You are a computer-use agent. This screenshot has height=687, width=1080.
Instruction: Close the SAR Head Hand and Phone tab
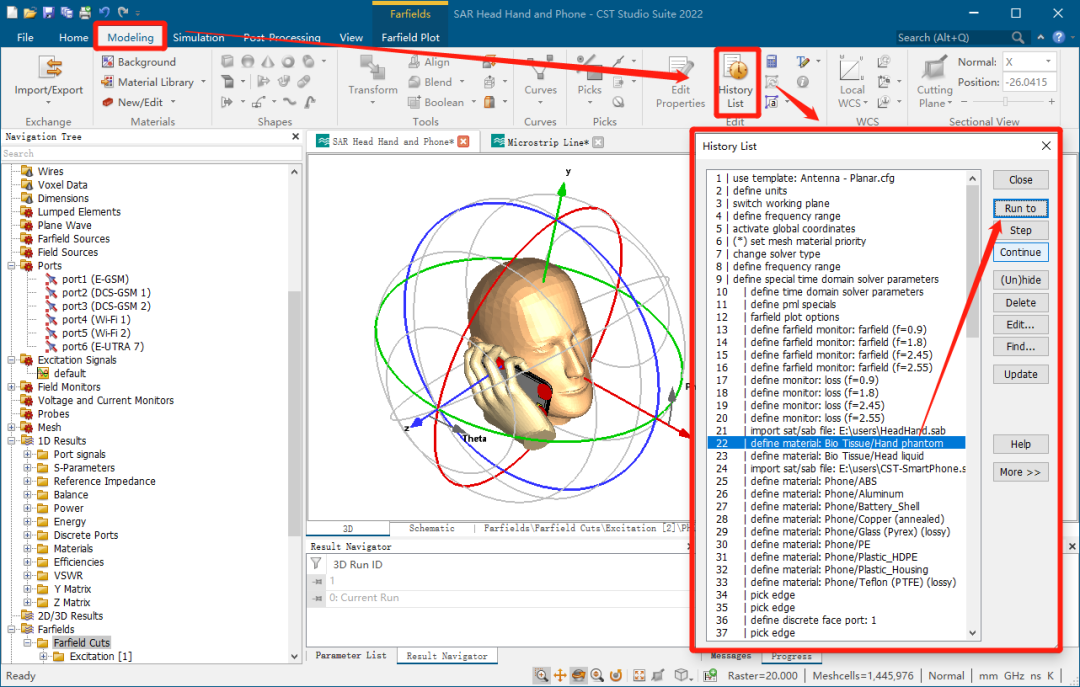coord(464,142)
